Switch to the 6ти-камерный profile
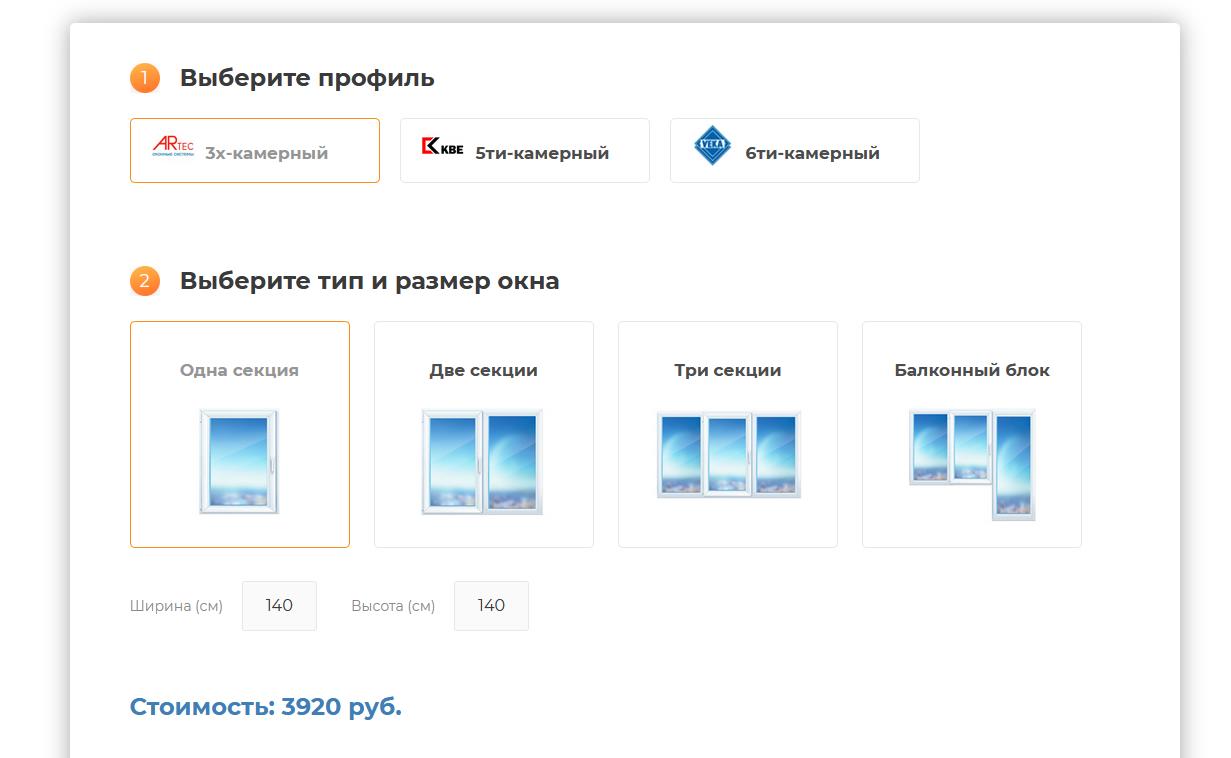Screen dimensions: 1231x758 [812, 153]
